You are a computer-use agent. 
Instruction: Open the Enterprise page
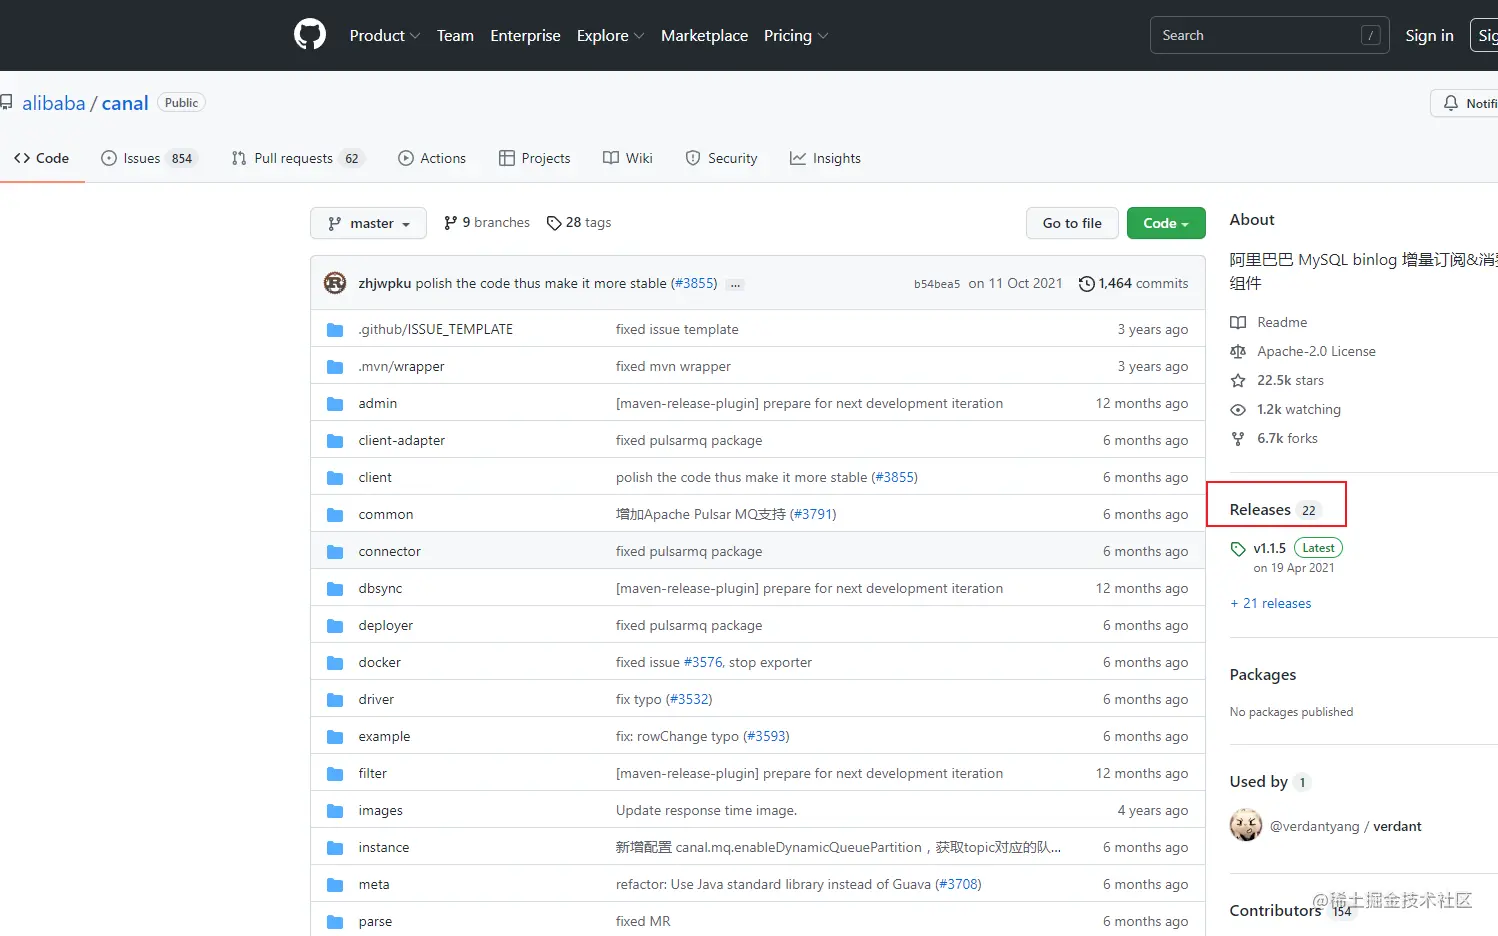tap(525, 35)
